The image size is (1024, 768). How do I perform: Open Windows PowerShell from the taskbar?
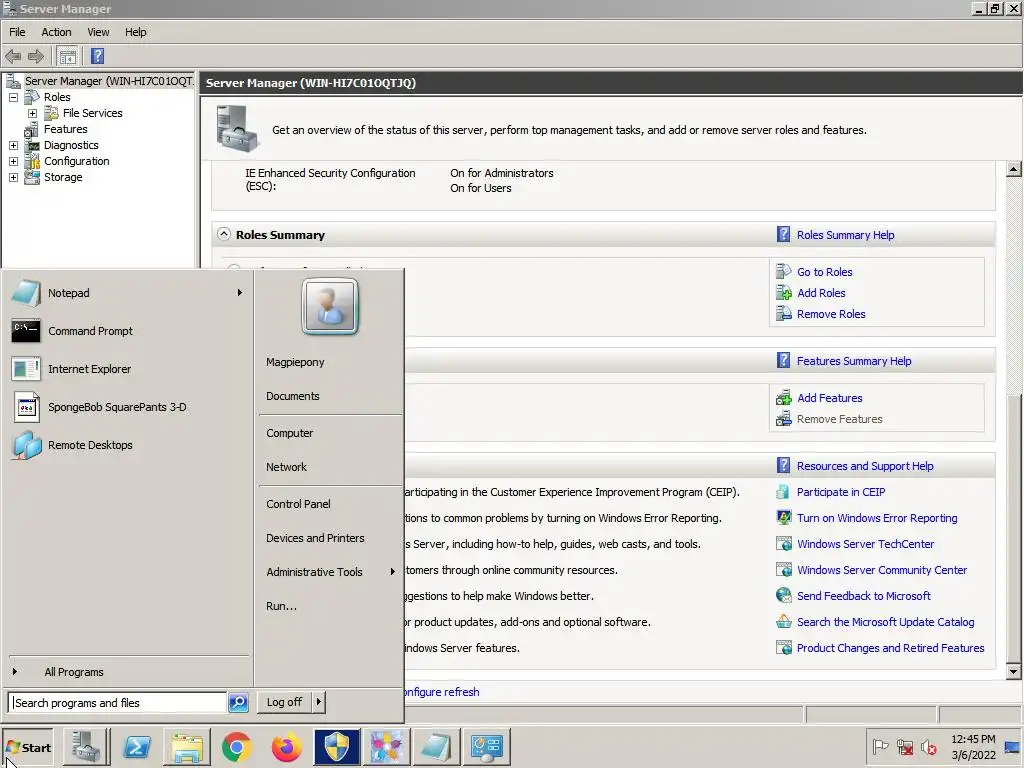tap(137, 747)
